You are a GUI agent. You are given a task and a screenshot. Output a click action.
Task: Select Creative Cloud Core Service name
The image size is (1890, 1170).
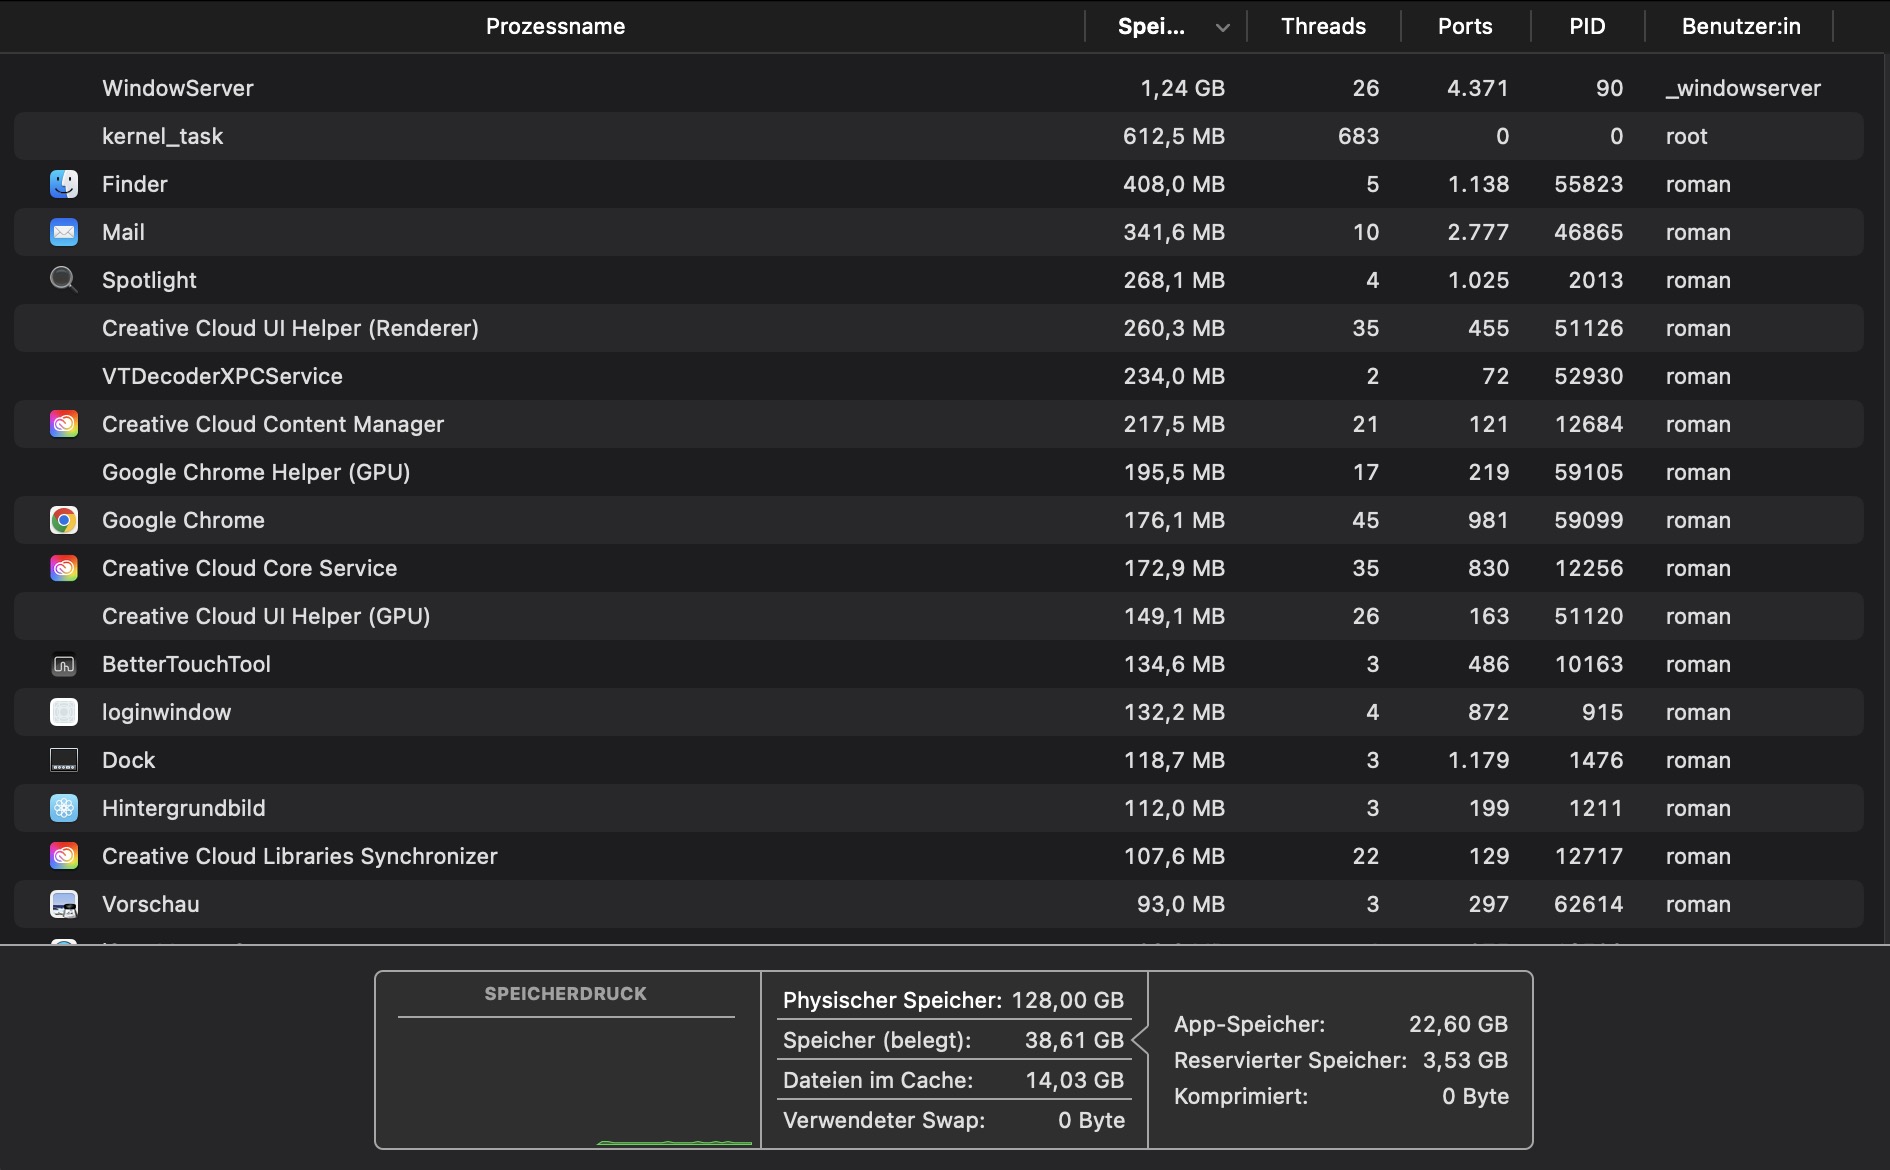click(x=249, y=568)
